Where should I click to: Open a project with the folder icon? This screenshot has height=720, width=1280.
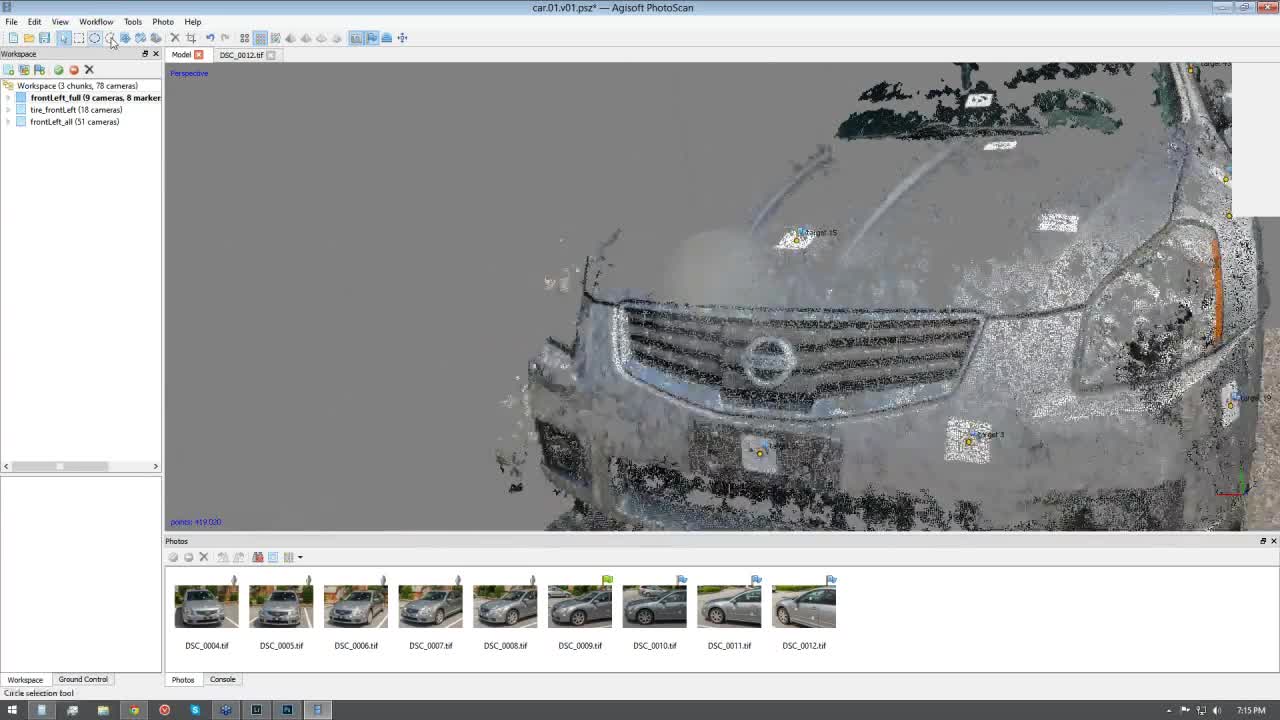29,38
